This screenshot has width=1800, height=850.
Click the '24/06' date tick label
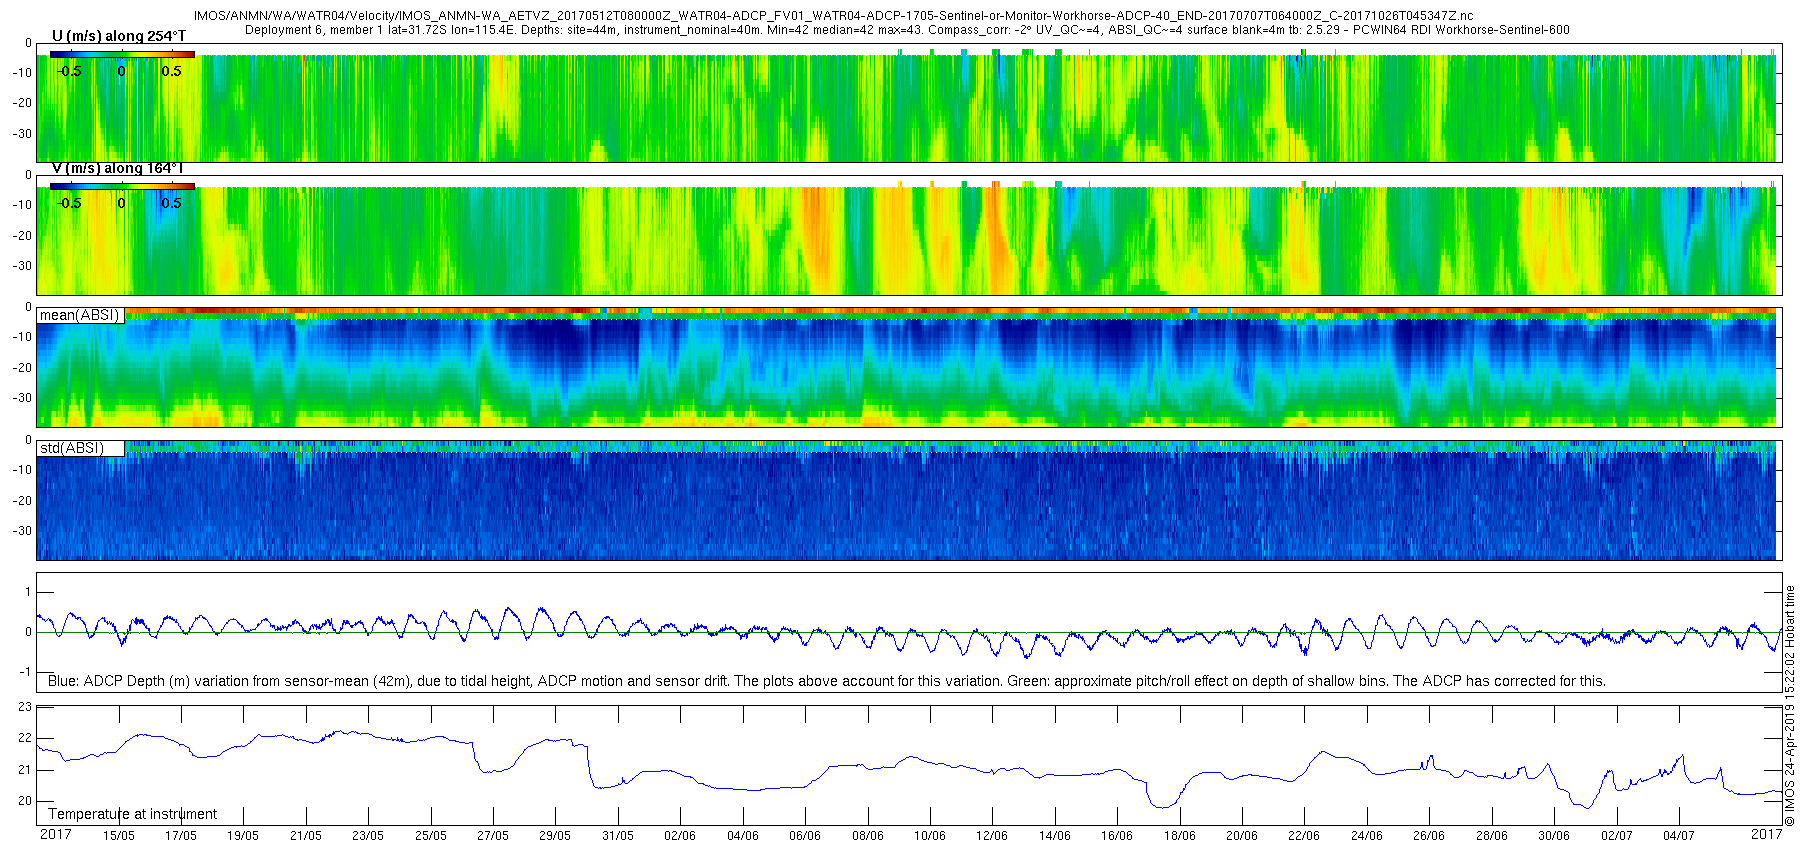coord(1367,836)
